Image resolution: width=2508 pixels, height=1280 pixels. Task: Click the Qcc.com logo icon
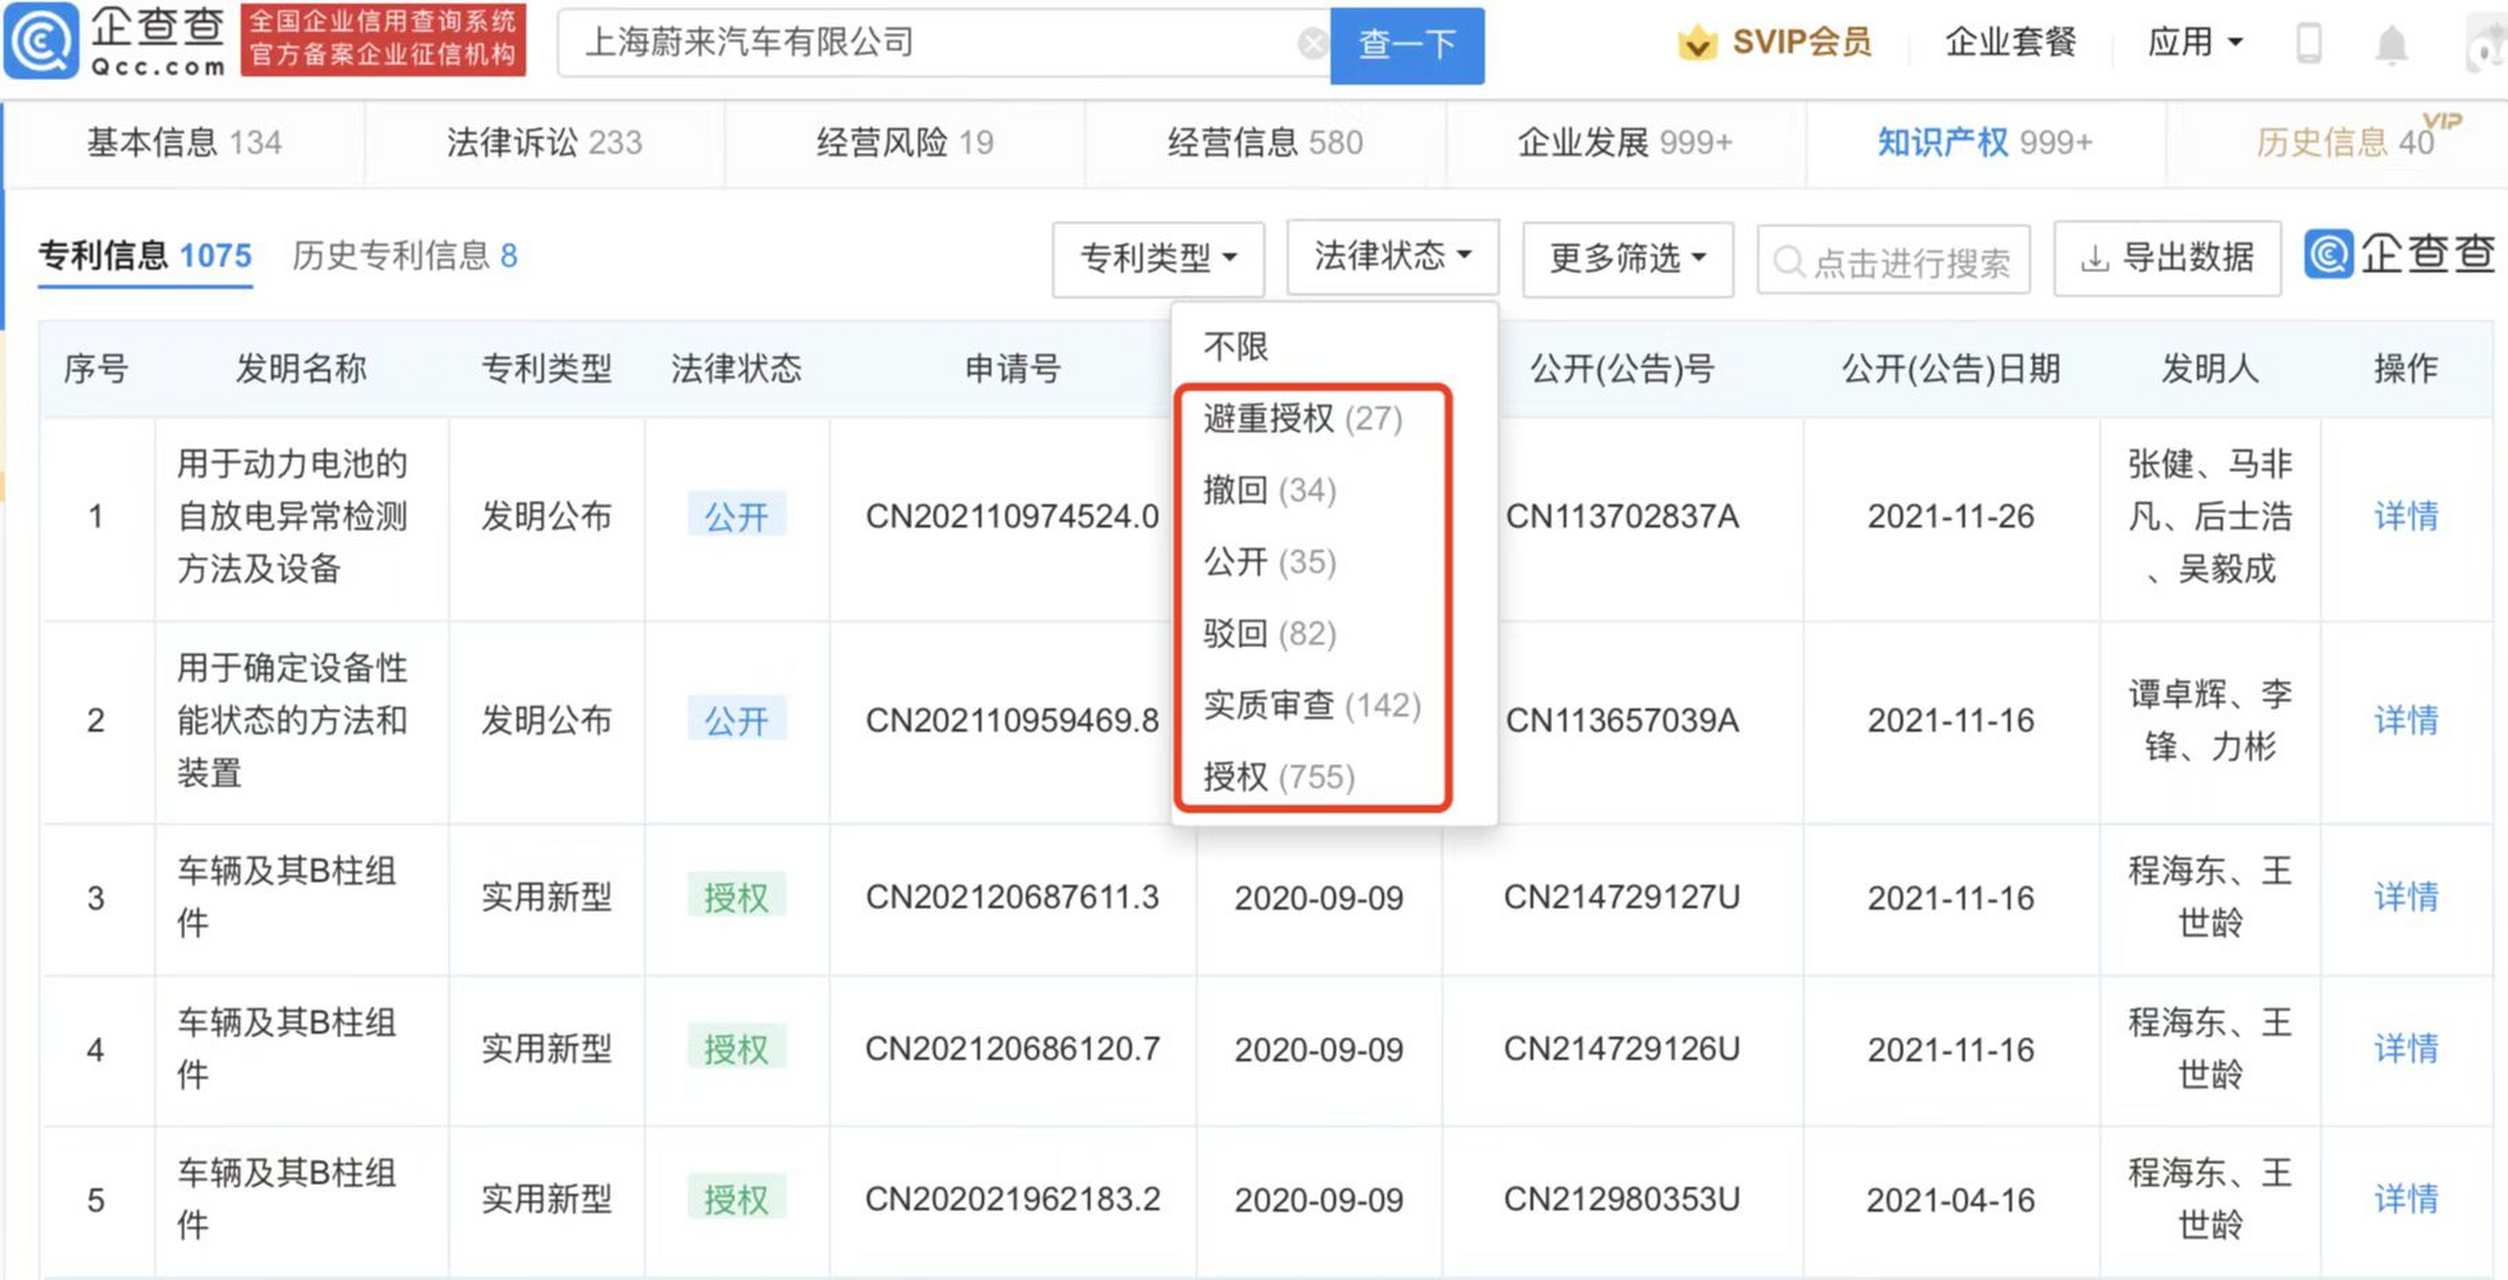(x=41, y=41)
